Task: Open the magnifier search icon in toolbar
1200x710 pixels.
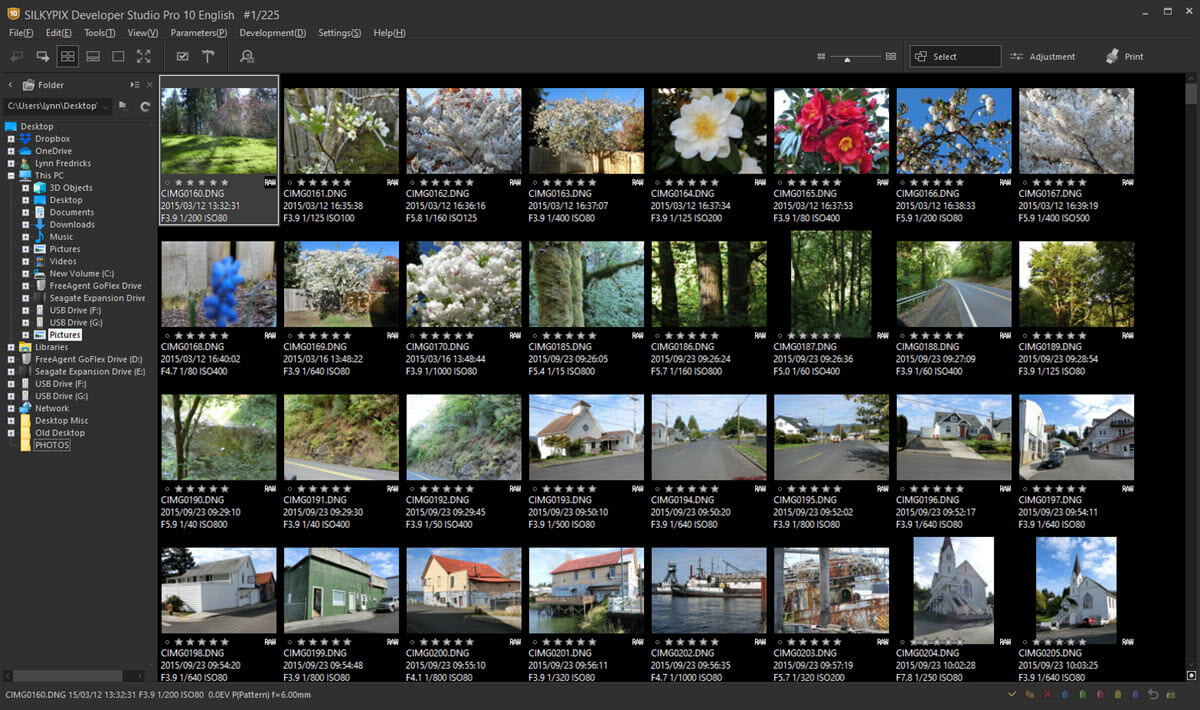Action: tap(247, 57)
